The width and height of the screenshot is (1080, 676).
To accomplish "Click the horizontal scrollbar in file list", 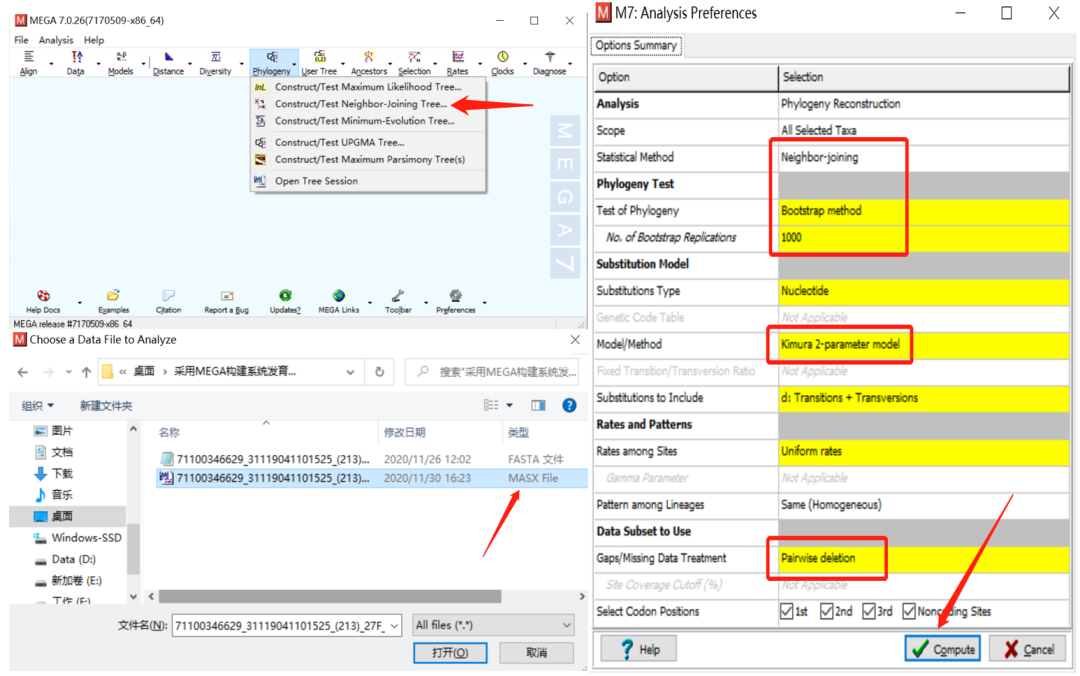I will tap(330, 596).
